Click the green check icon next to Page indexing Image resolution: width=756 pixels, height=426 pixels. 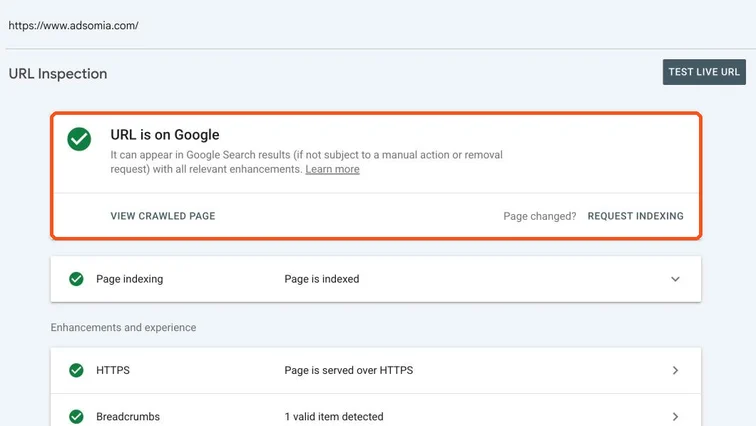[76, 279]
